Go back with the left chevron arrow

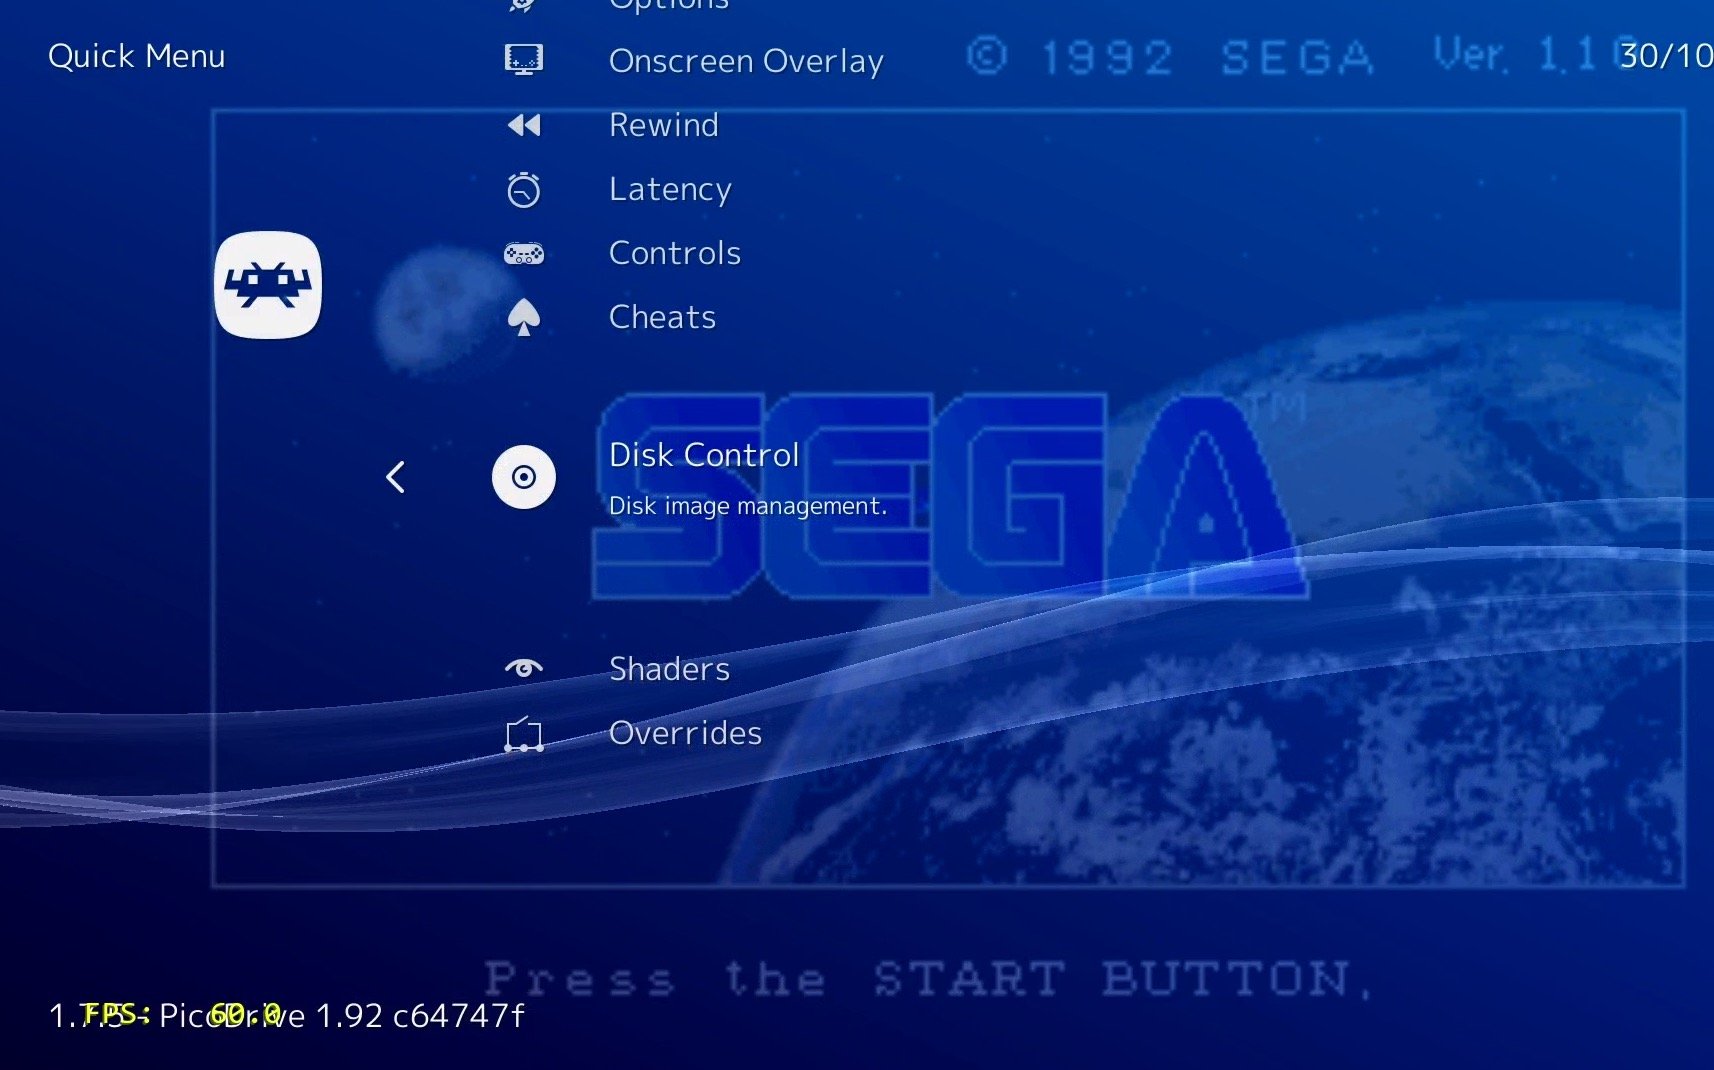[396, 477]
